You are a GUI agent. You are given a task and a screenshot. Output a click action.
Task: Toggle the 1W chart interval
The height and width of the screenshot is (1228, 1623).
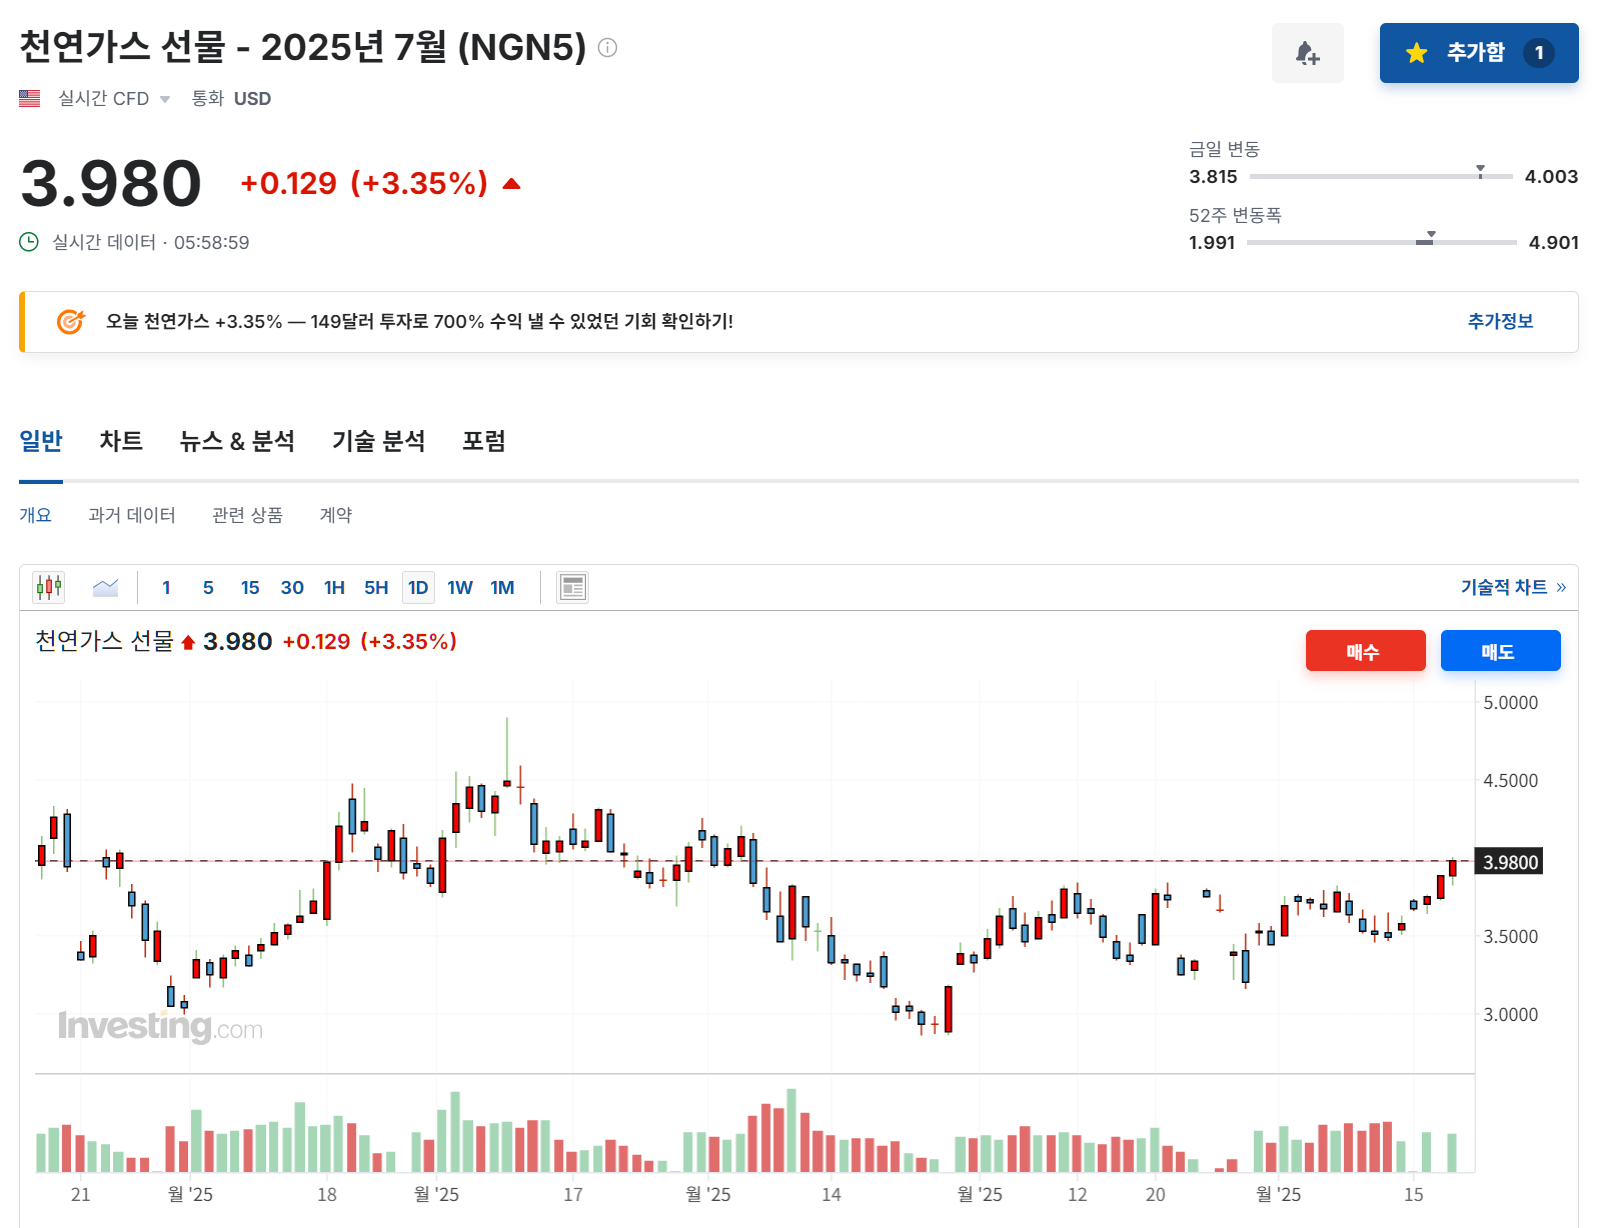(x=460, y=587)
